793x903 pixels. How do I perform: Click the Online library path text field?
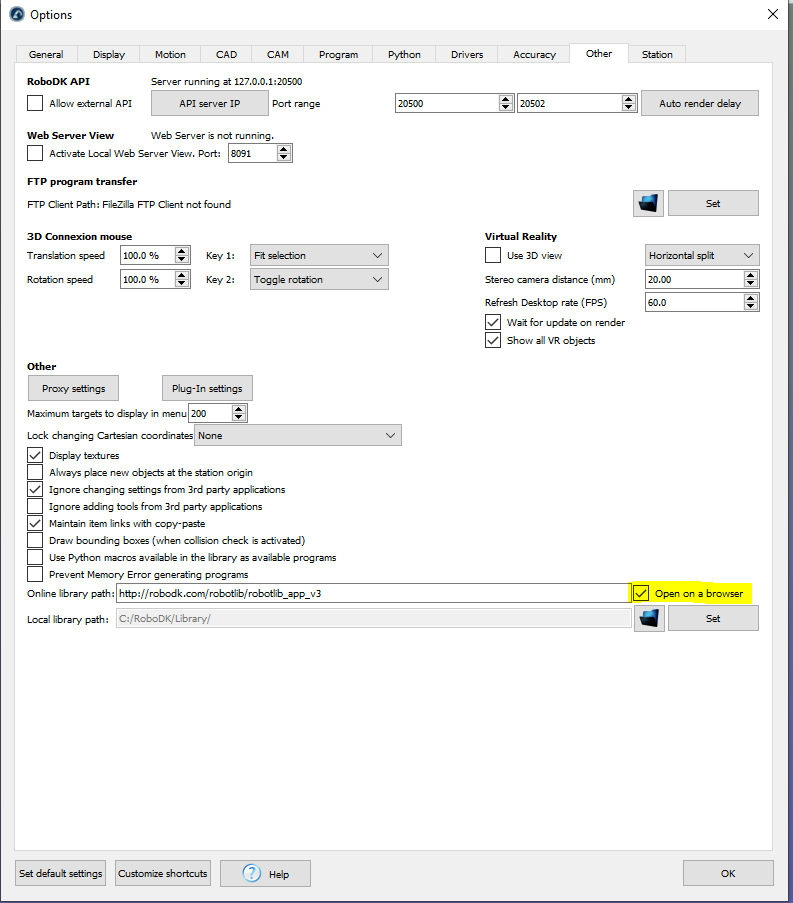pyautogui.click(x=371, y=593)
